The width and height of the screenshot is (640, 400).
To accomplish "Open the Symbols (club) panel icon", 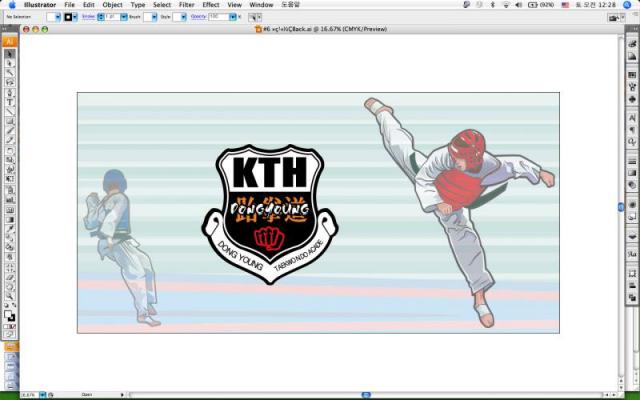I will 632,99.
